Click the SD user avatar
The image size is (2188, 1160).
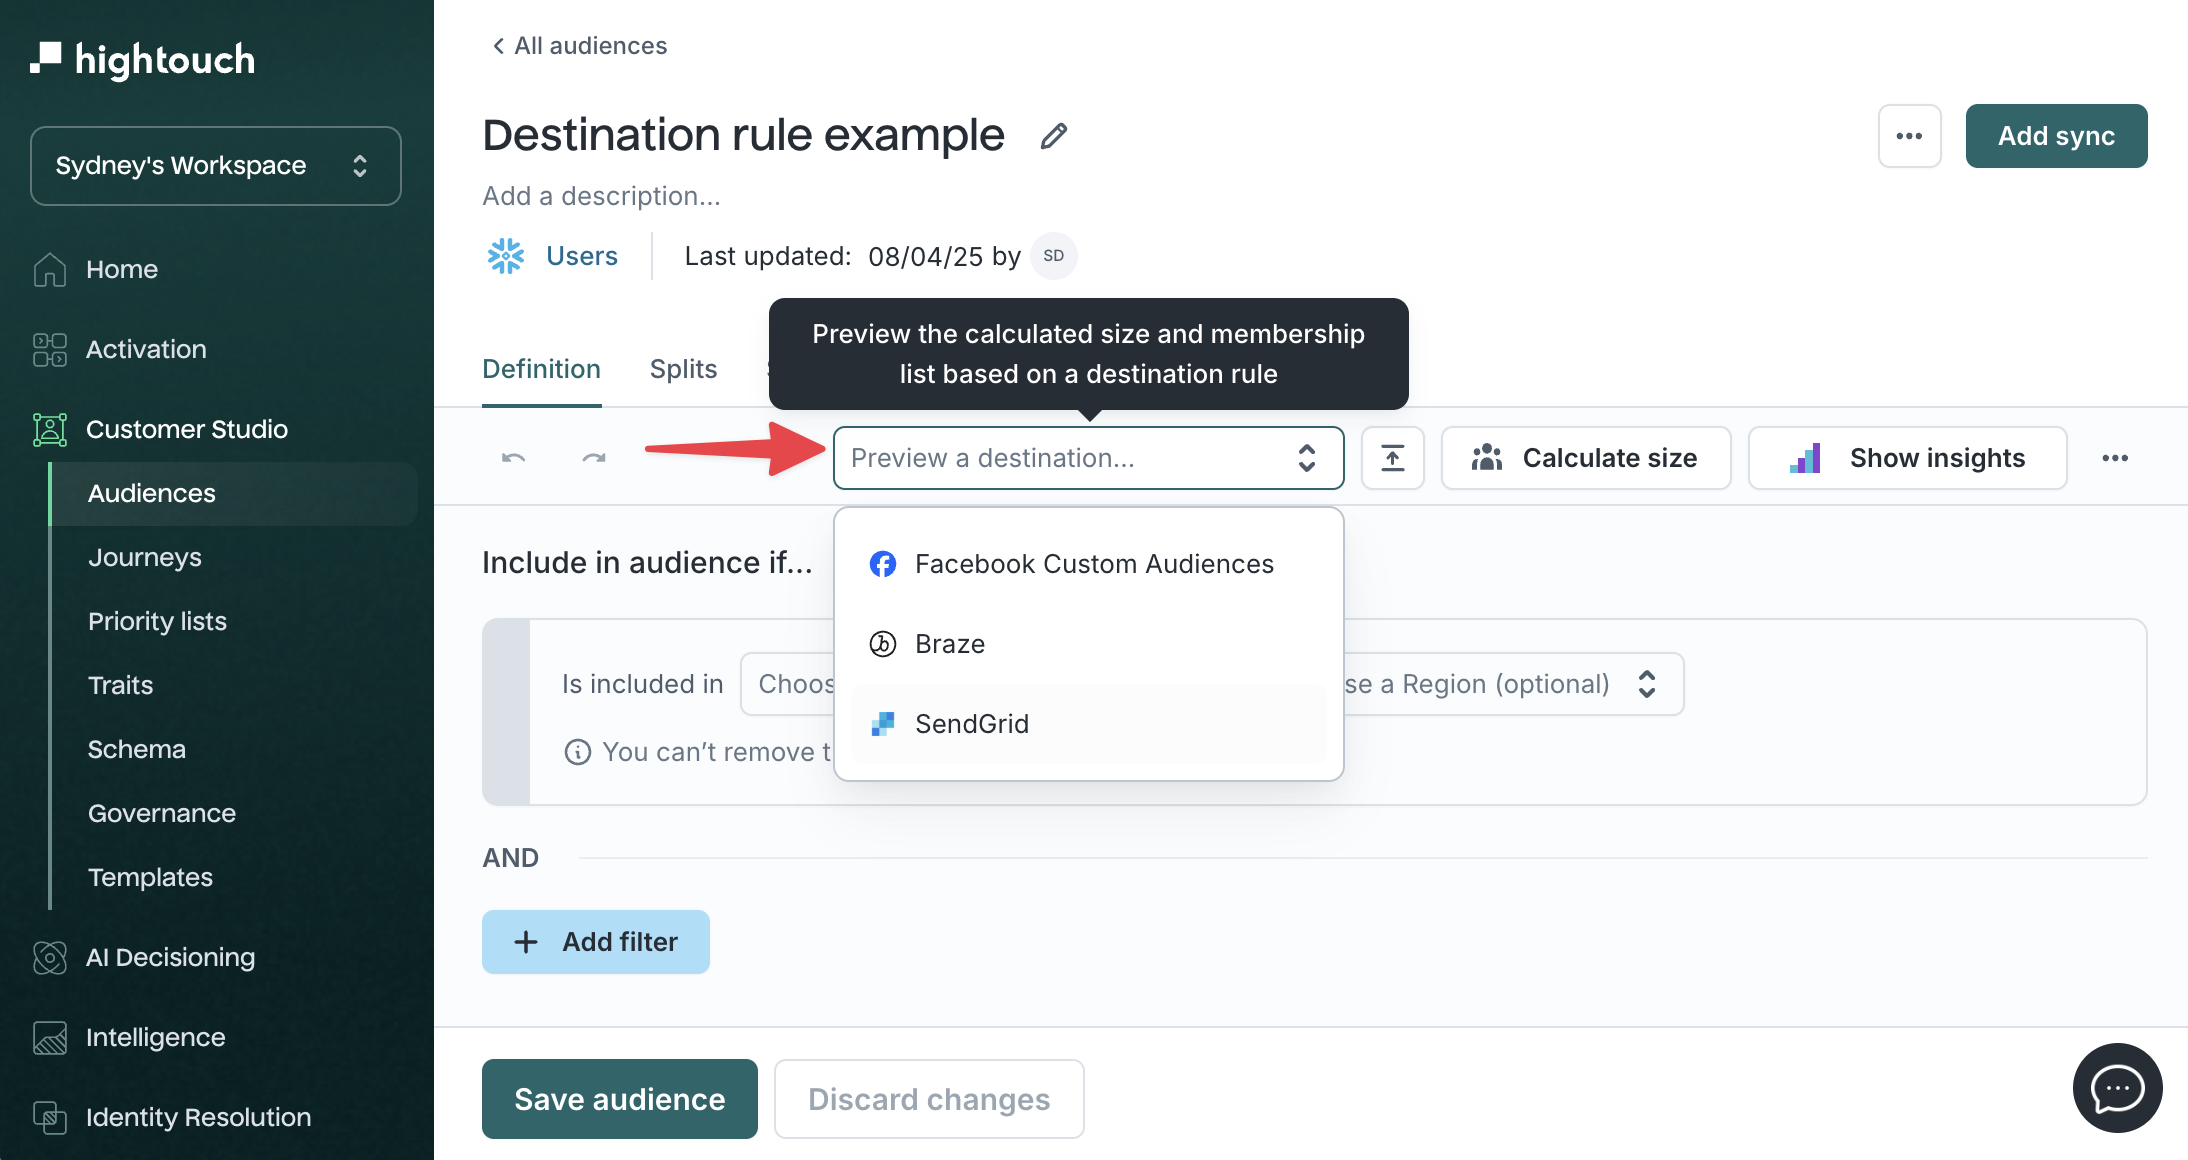point(1054,256)
